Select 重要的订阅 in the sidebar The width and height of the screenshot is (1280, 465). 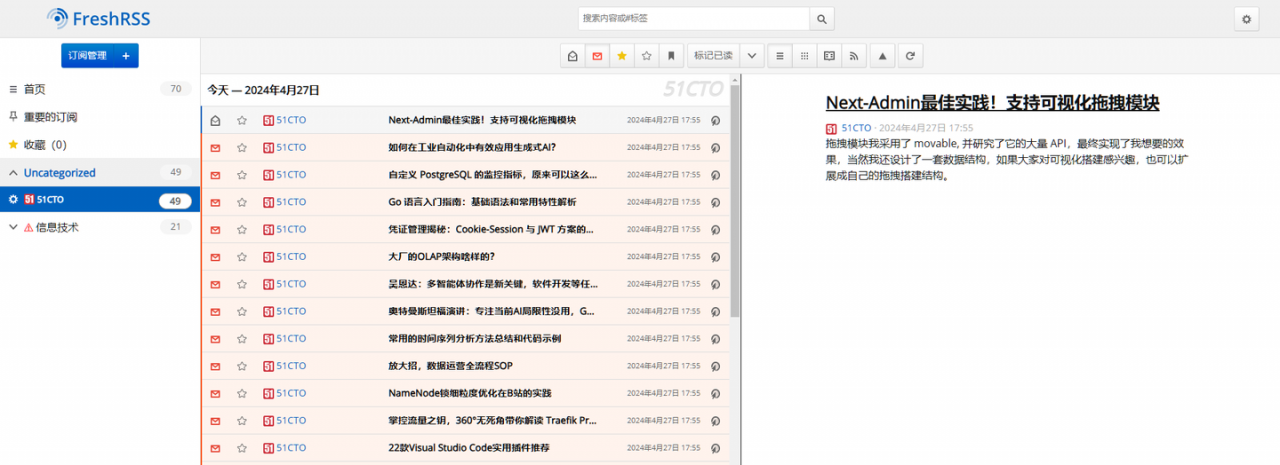[50, 117]
